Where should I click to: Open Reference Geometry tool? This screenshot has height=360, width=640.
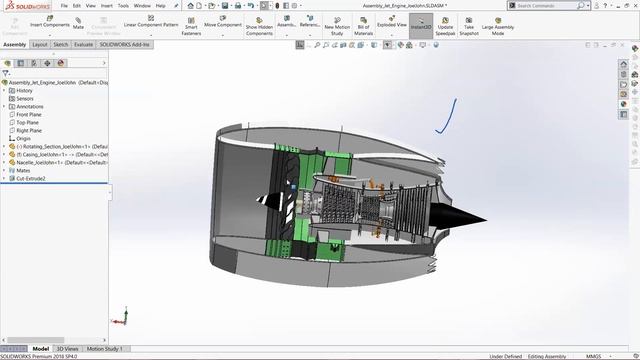310,22
